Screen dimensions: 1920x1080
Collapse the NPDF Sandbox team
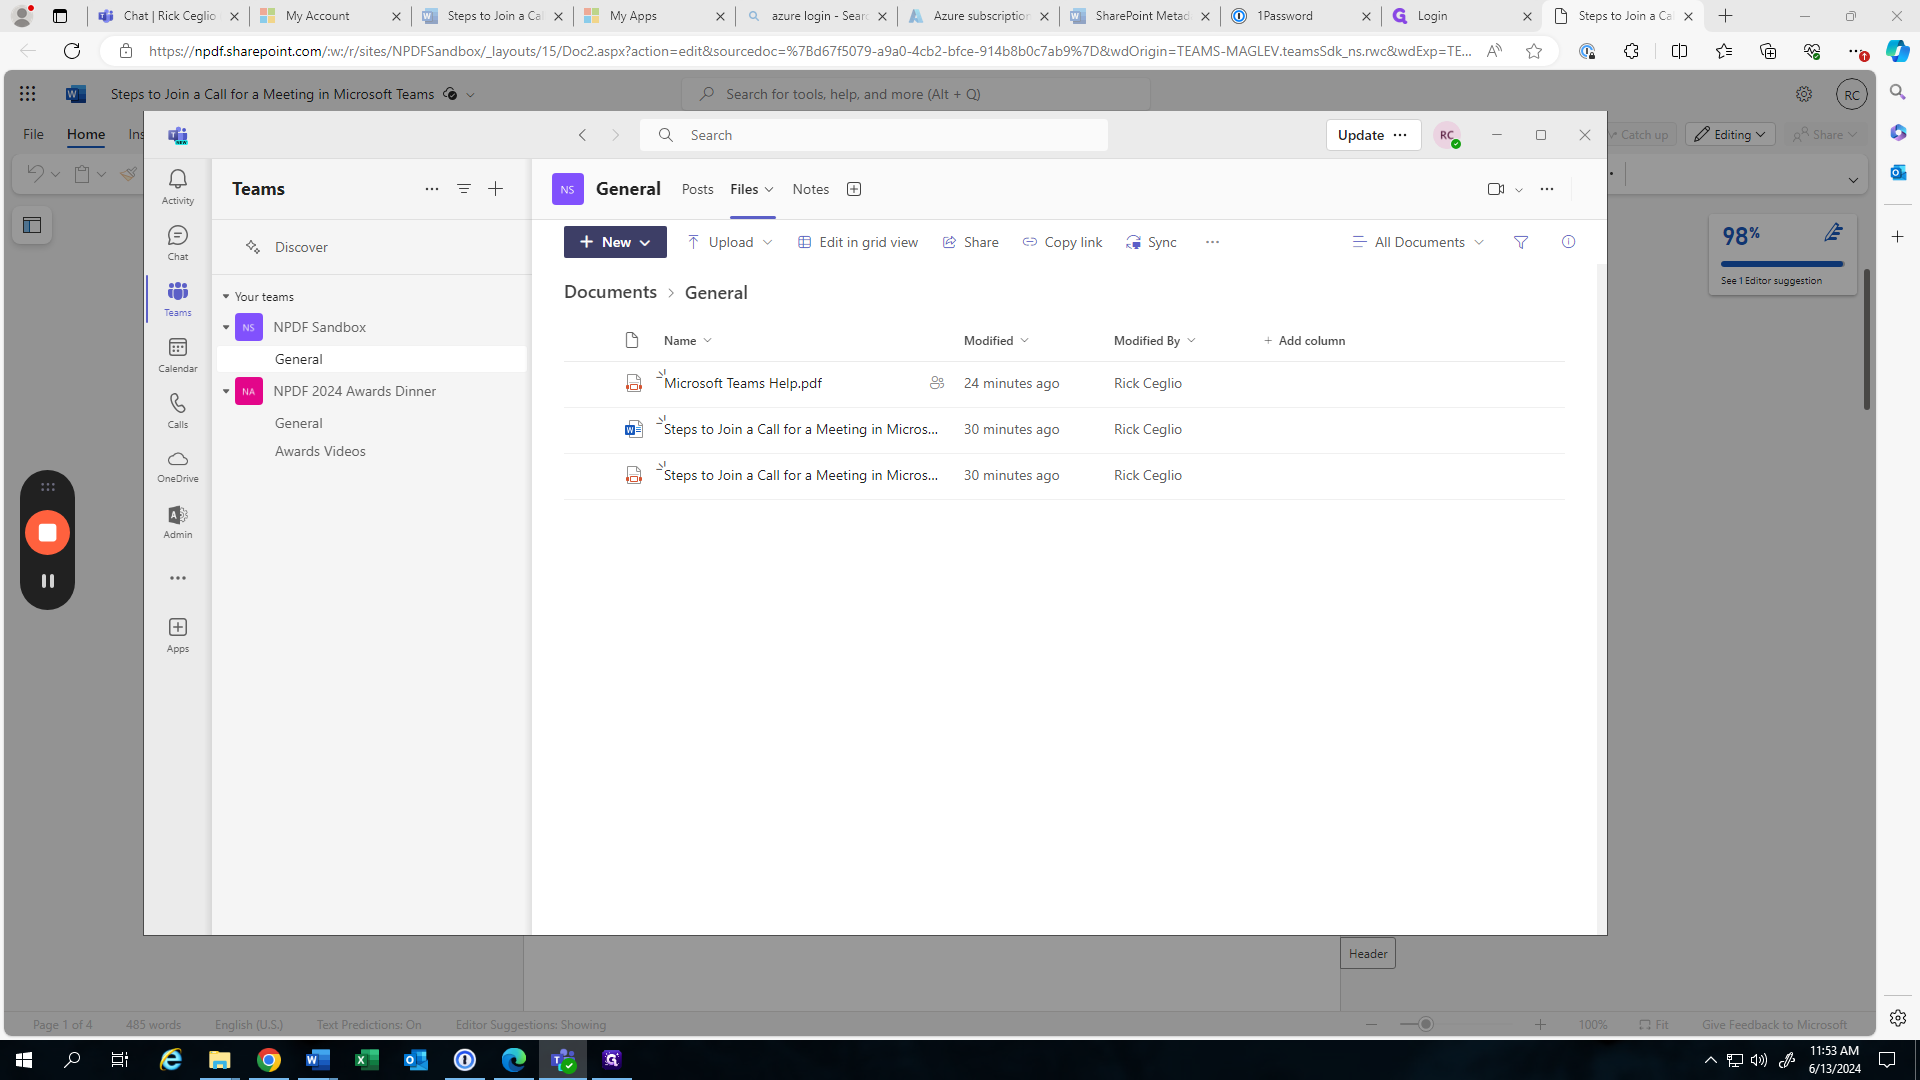[x=226, y=328]
